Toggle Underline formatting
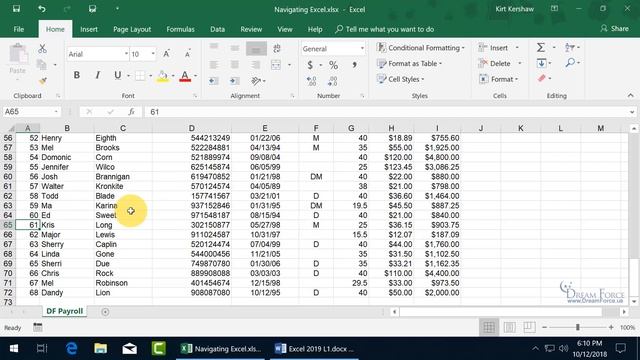The height and width of the screenshot is (360, 640). pyautogui.click(x=118, y=75)
